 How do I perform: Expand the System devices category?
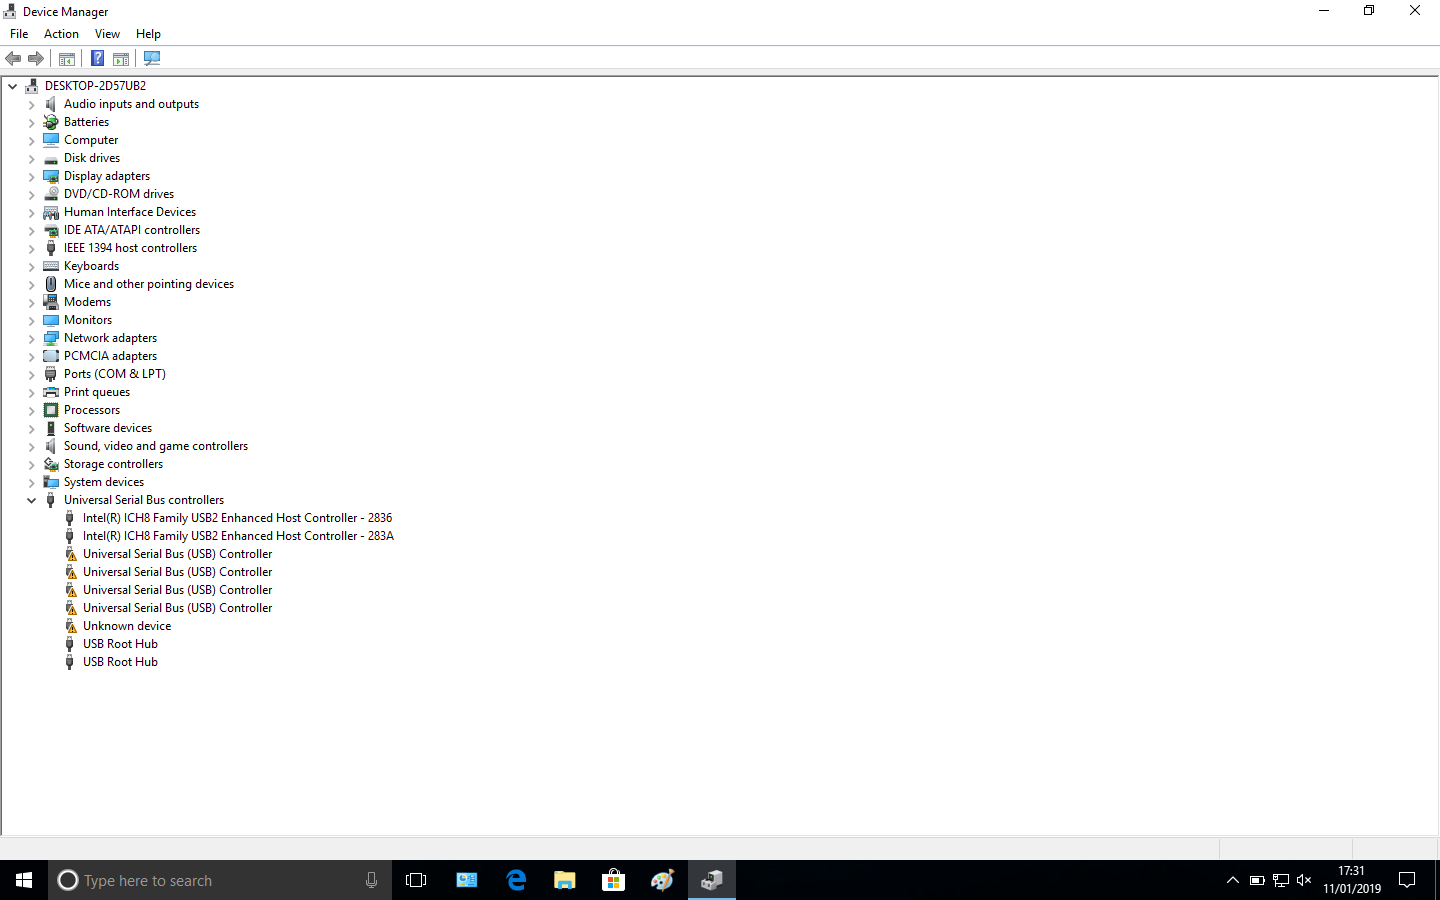click(x=31, y=482)
